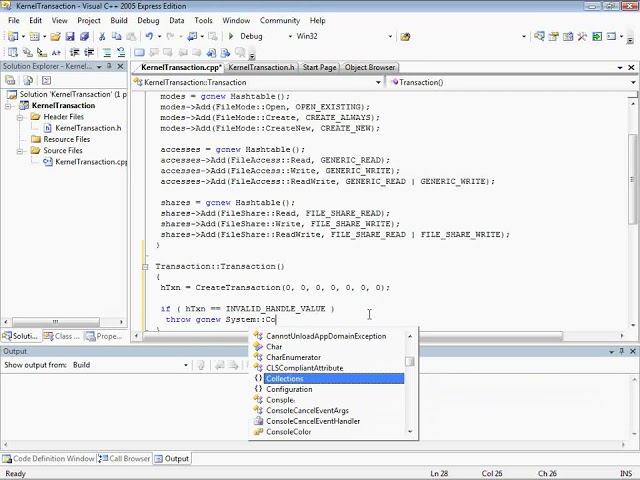Viewport: 640px width, 480px height.
Task: Click the Add New Item toolbar icon
Action: 34,36
